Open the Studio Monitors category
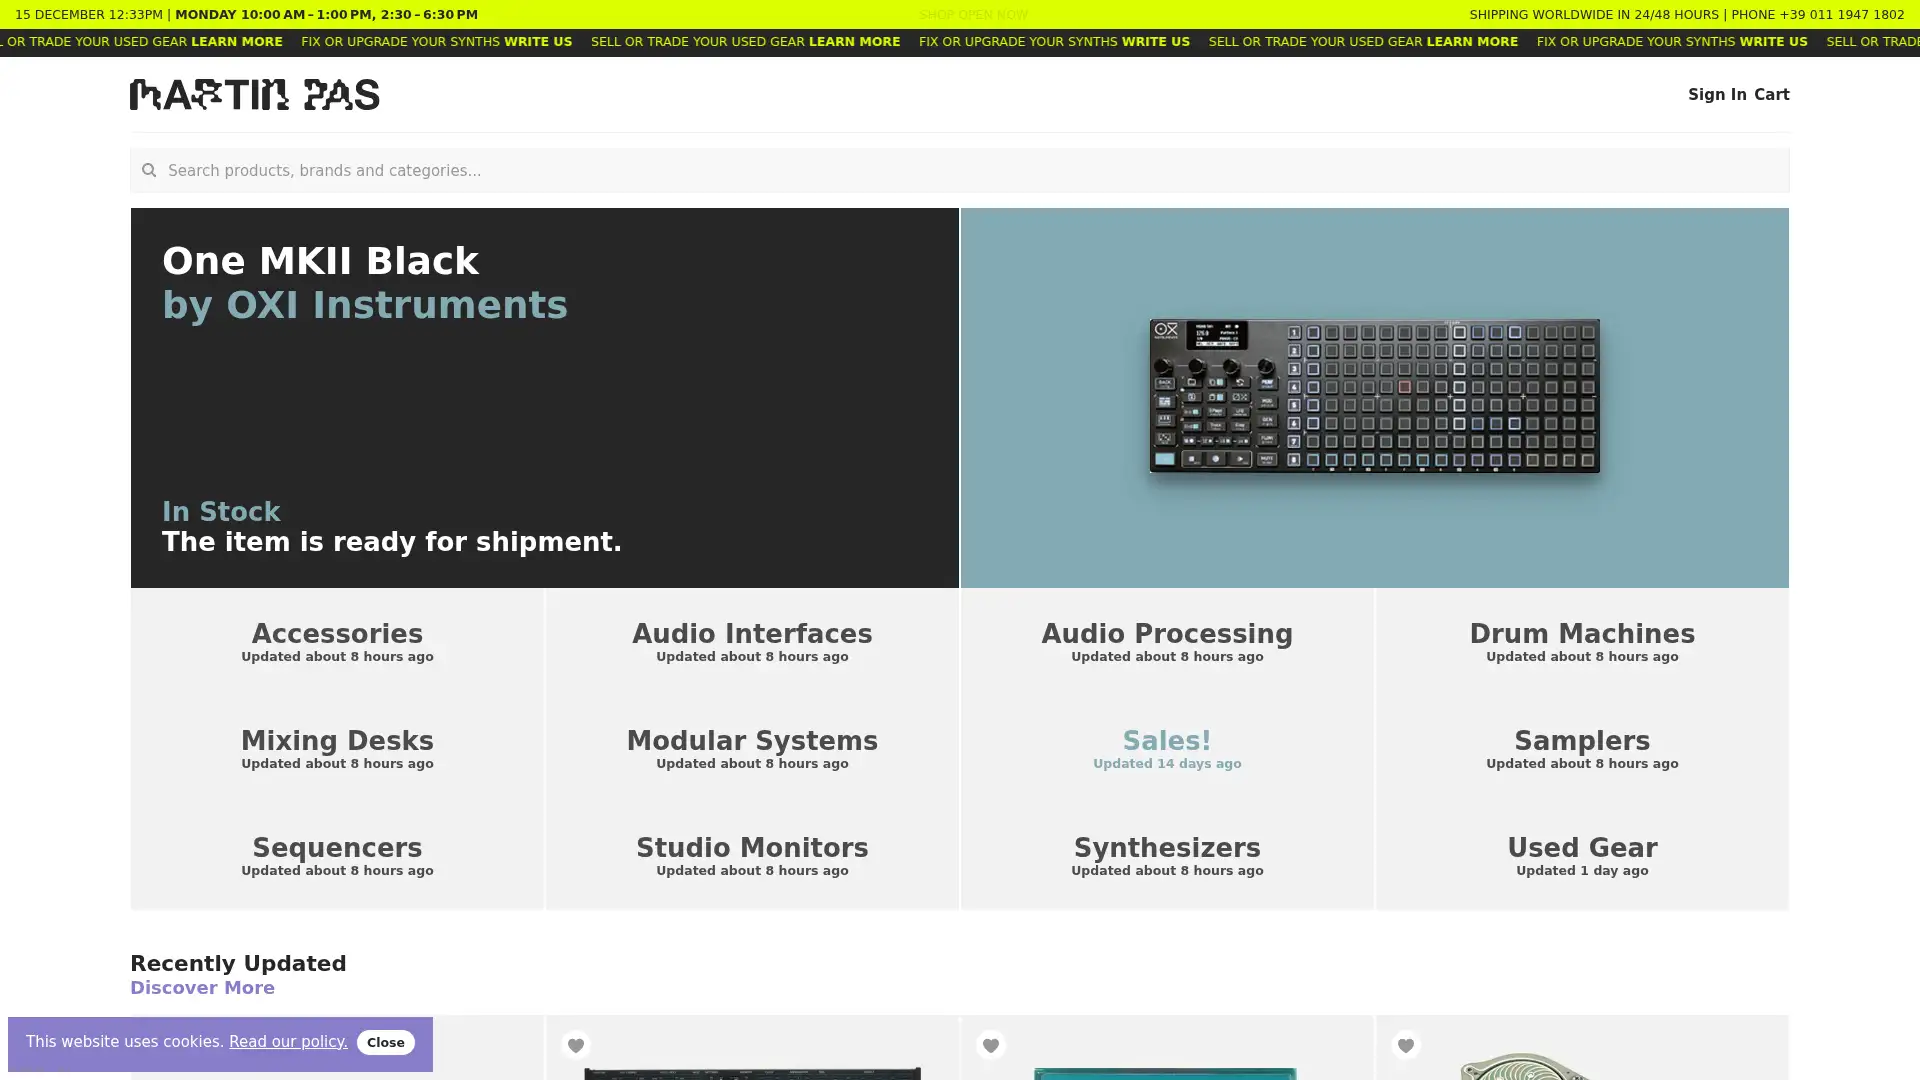The width and height of the screenshot is (1920, 1080). pyautogui.click(x=752, y=847)
